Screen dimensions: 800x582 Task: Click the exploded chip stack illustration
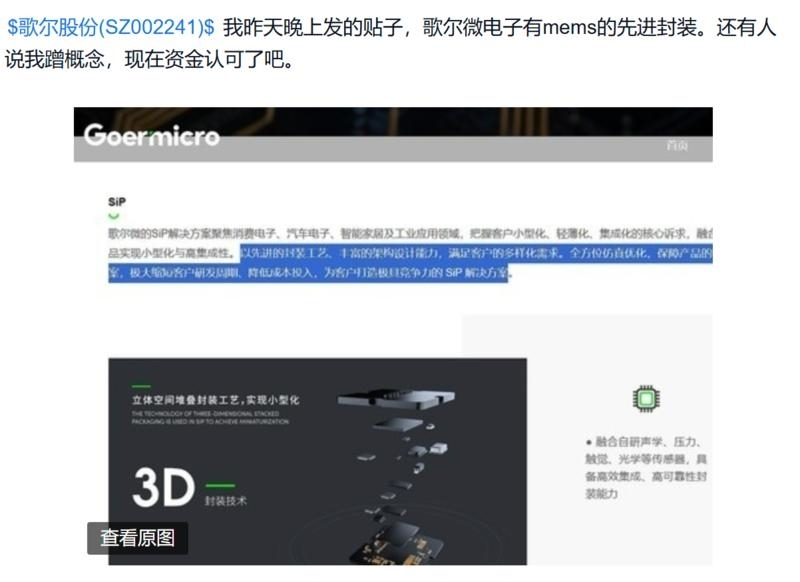[x=398, y=477]
